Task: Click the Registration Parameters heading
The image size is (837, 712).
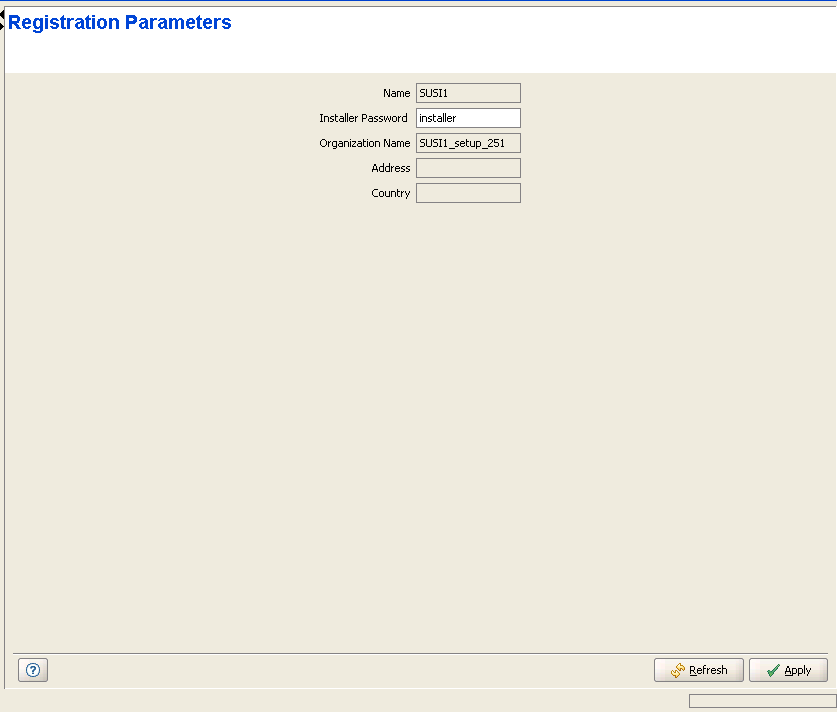Action: coord(120,23)
